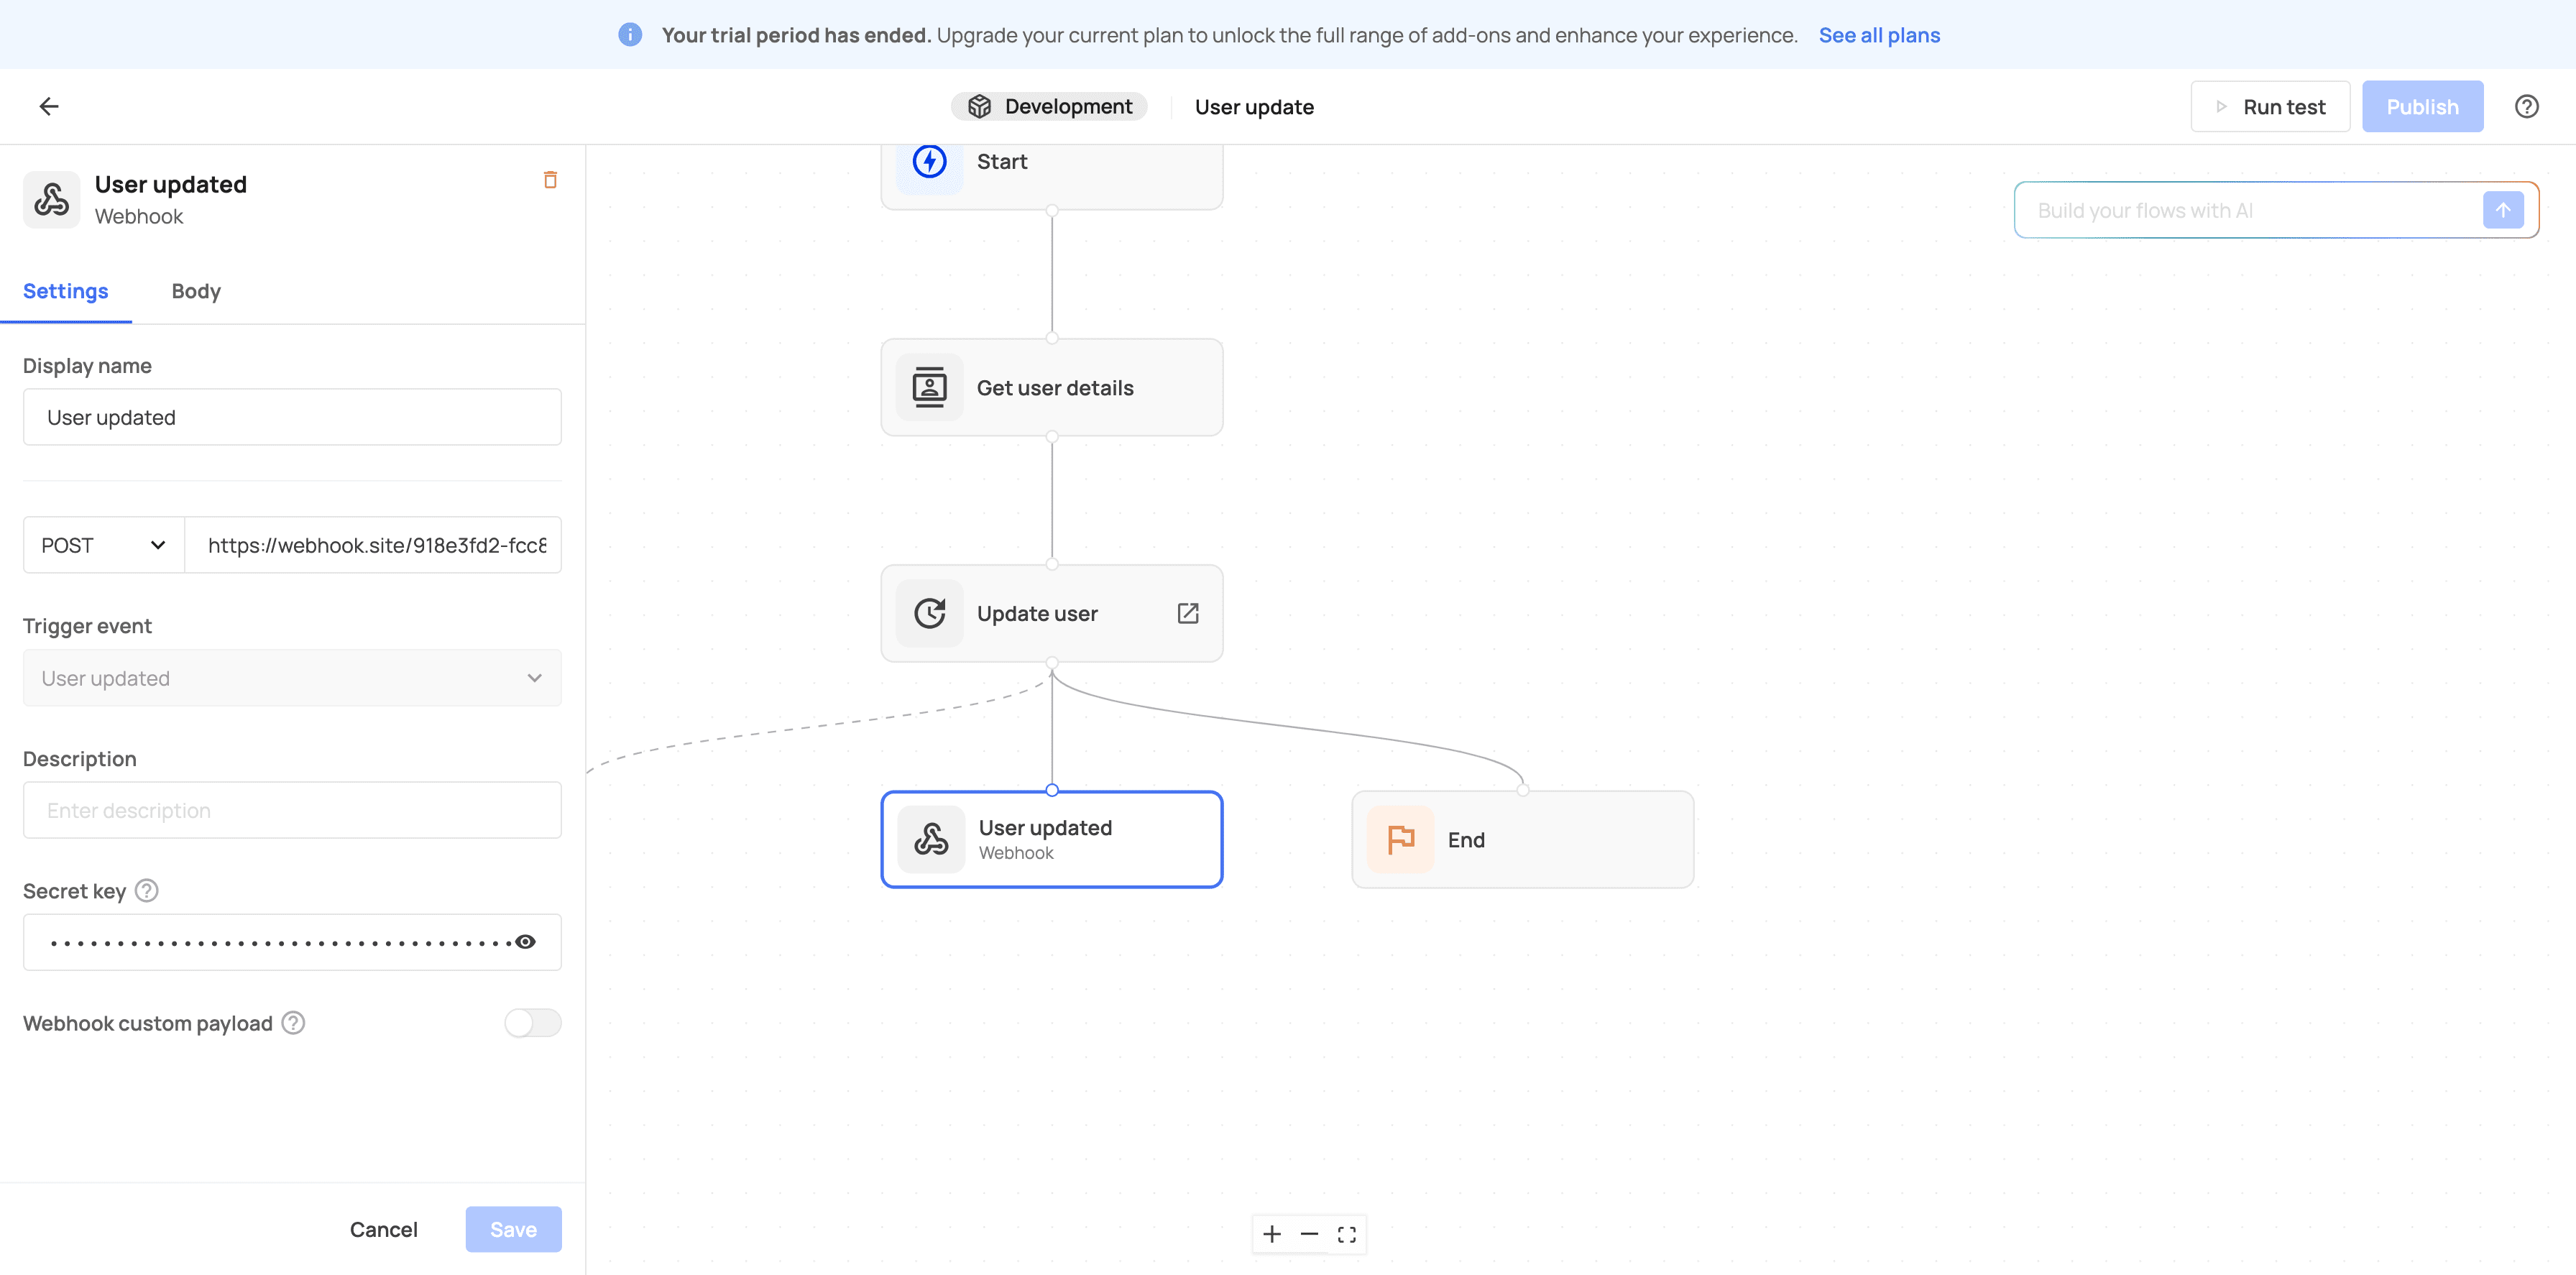Zoom out the canvas with minus icon

point(1309,1234)
